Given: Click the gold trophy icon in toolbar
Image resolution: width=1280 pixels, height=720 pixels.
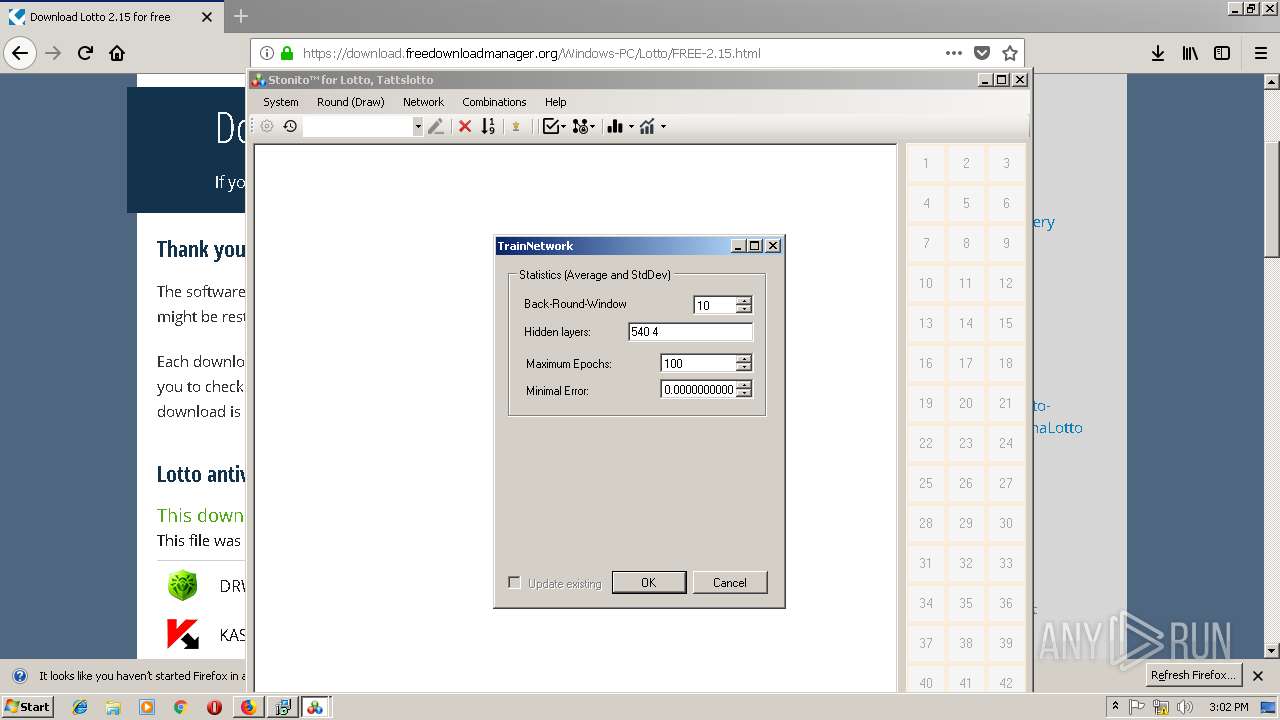Looking at the screenshot, I should pyautogui.click(x=516, y=126).
